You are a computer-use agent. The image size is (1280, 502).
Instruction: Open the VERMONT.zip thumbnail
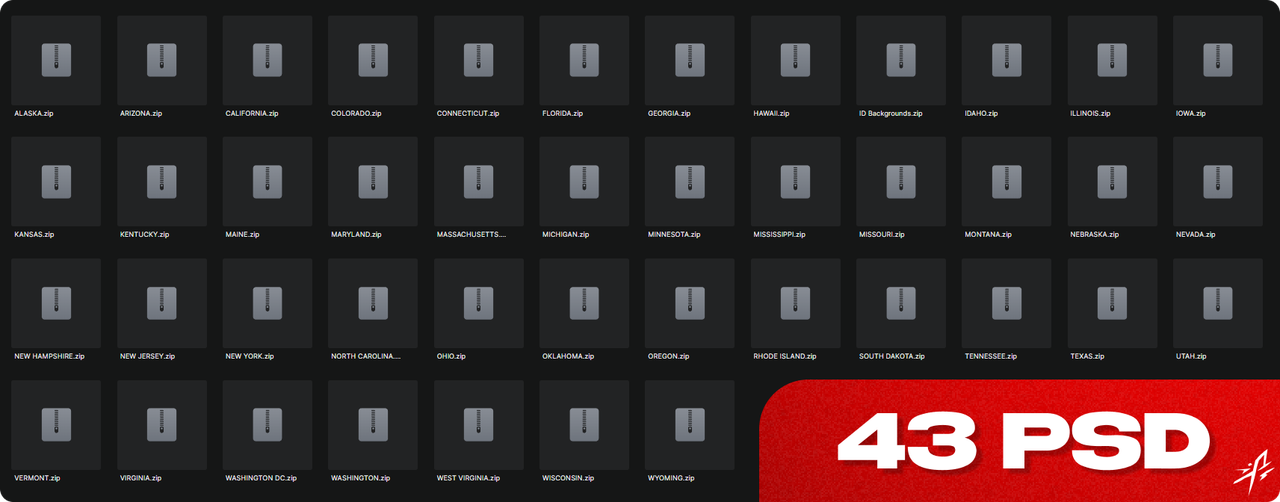(x=56, y=425)
